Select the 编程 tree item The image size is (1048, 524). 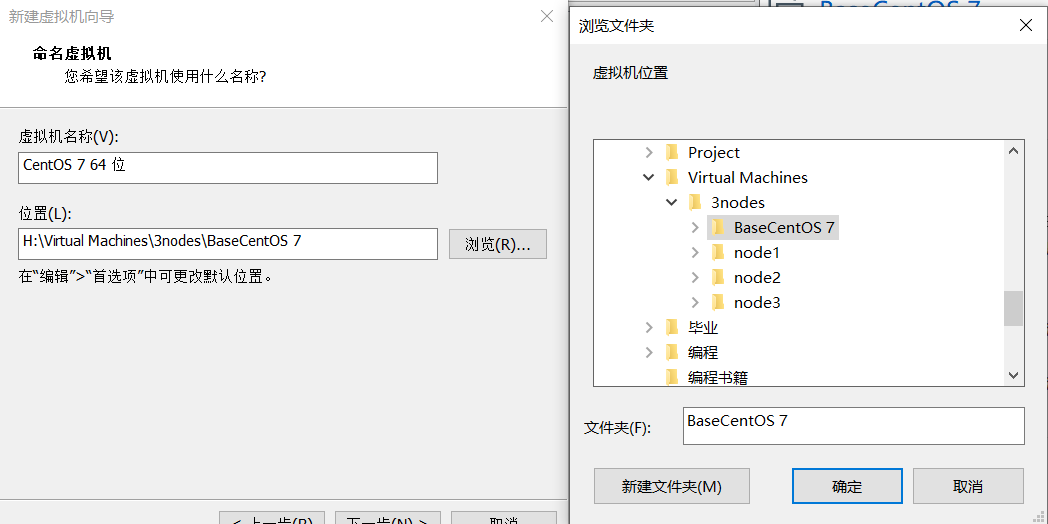703,352
